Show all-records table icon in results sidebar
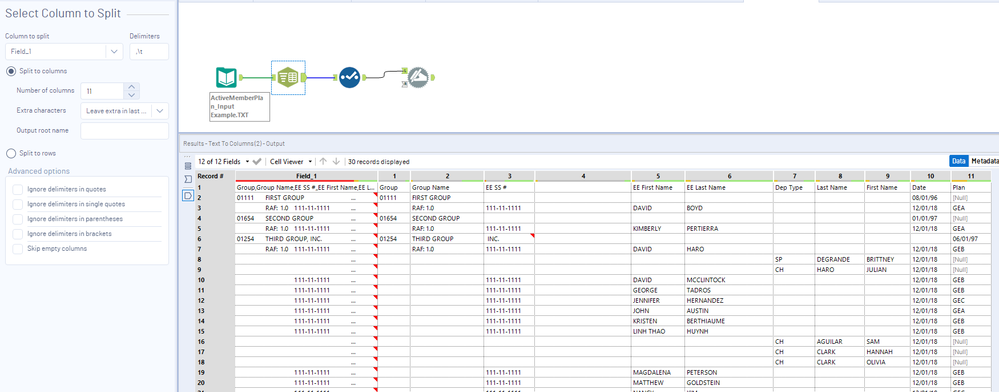999x392 pixels. pyautogui.click(x=188, y=165)
